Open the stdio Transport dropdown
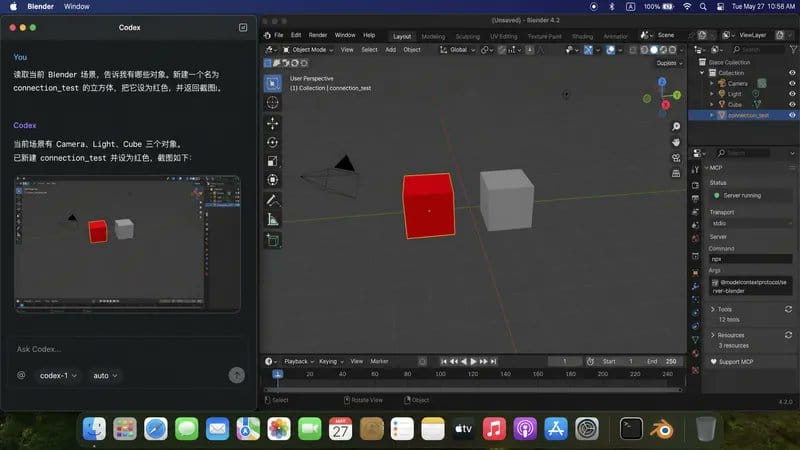The image size is (800, 450). (751, 223)
